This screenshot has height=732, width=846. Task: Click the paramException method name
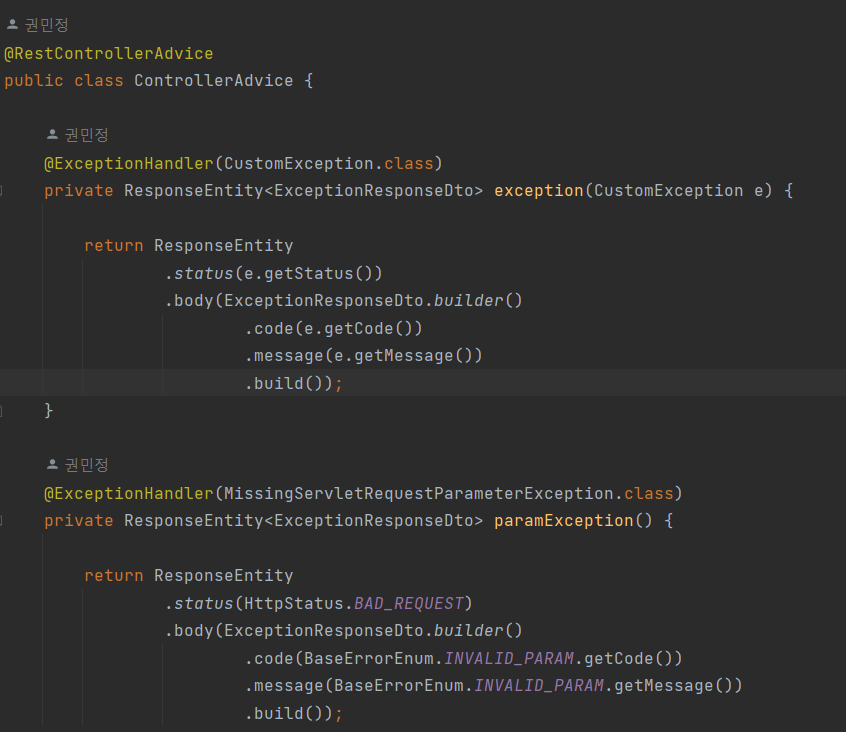tap(564, 521)
